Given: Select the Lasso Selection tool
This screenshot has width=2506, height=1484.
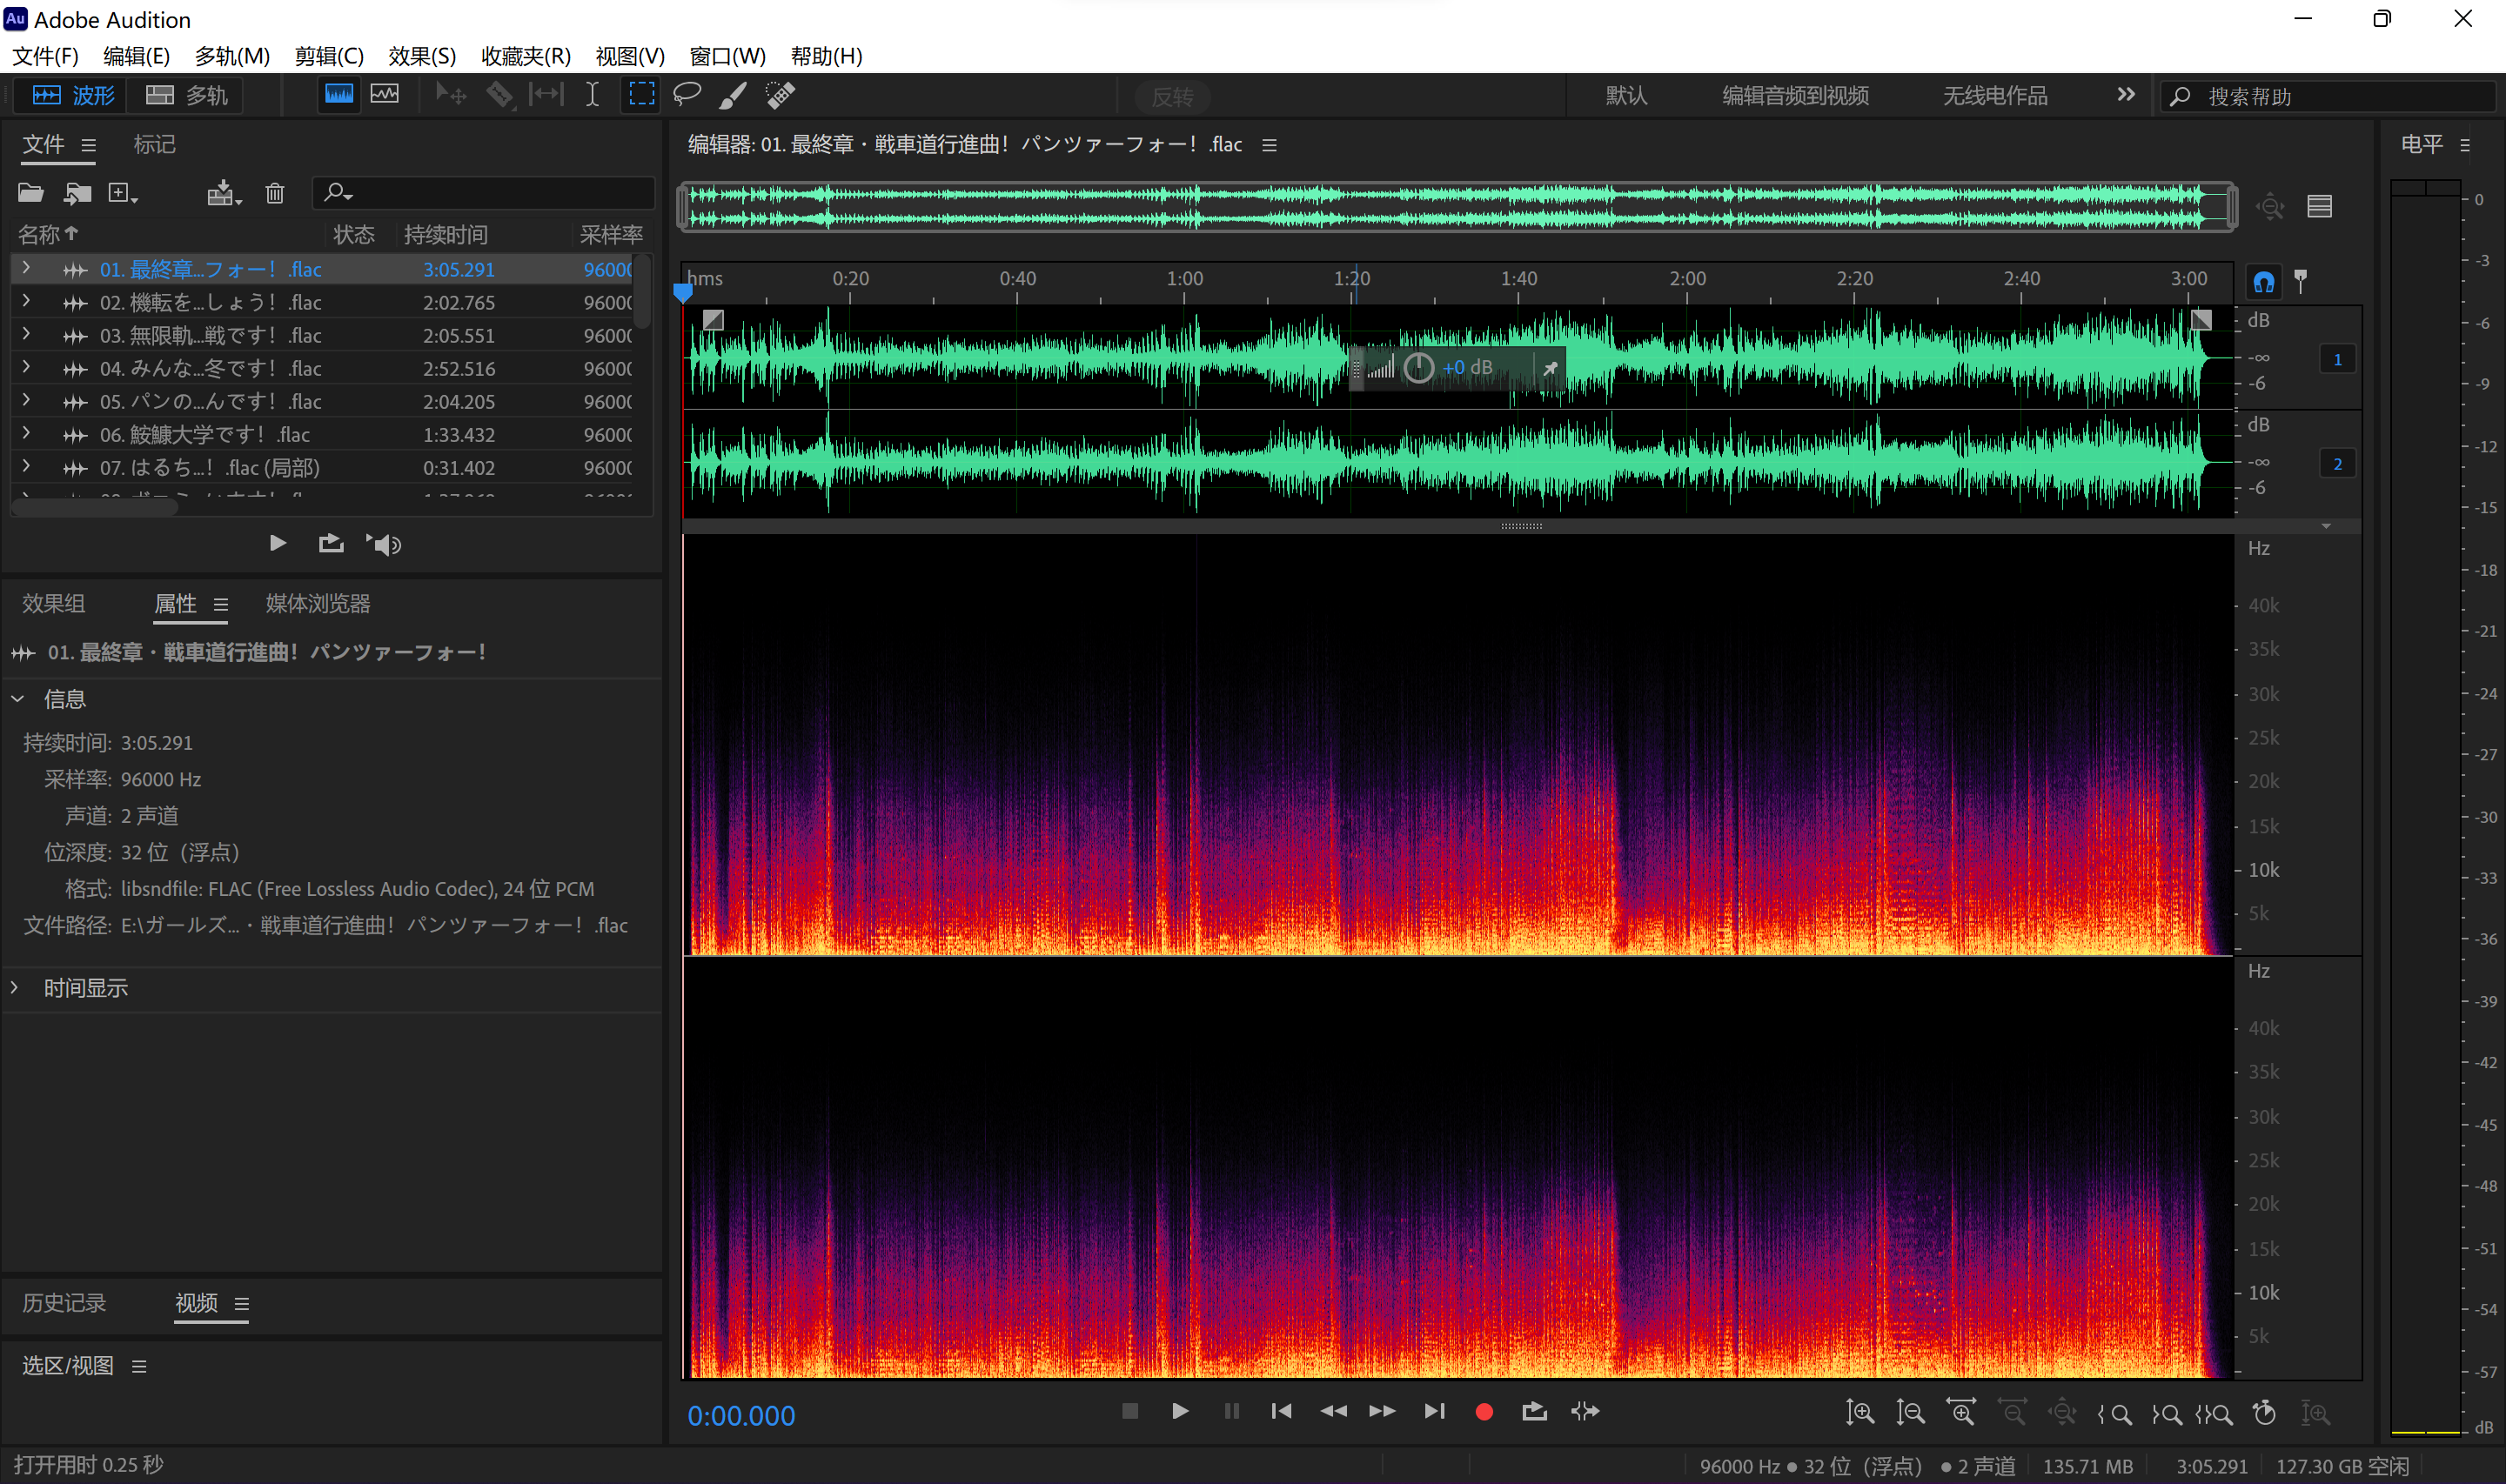Looking at the screenshot, I should tap(687, 95).
